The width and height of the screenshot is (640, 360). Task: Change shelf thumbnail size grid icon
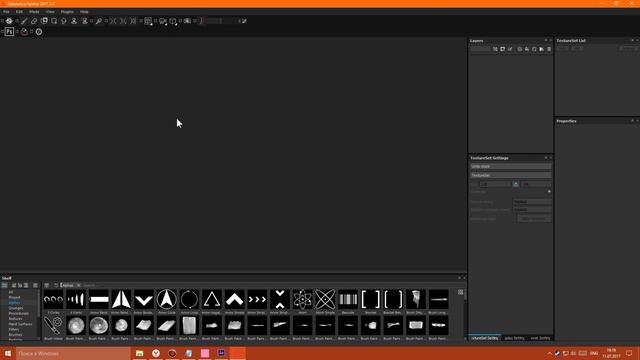click(460, 292)
